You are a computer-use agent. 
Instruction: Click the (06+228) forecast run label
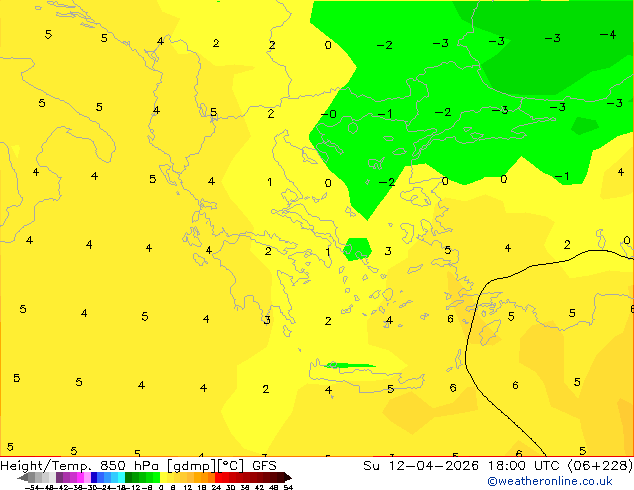[x=595, y=466]
